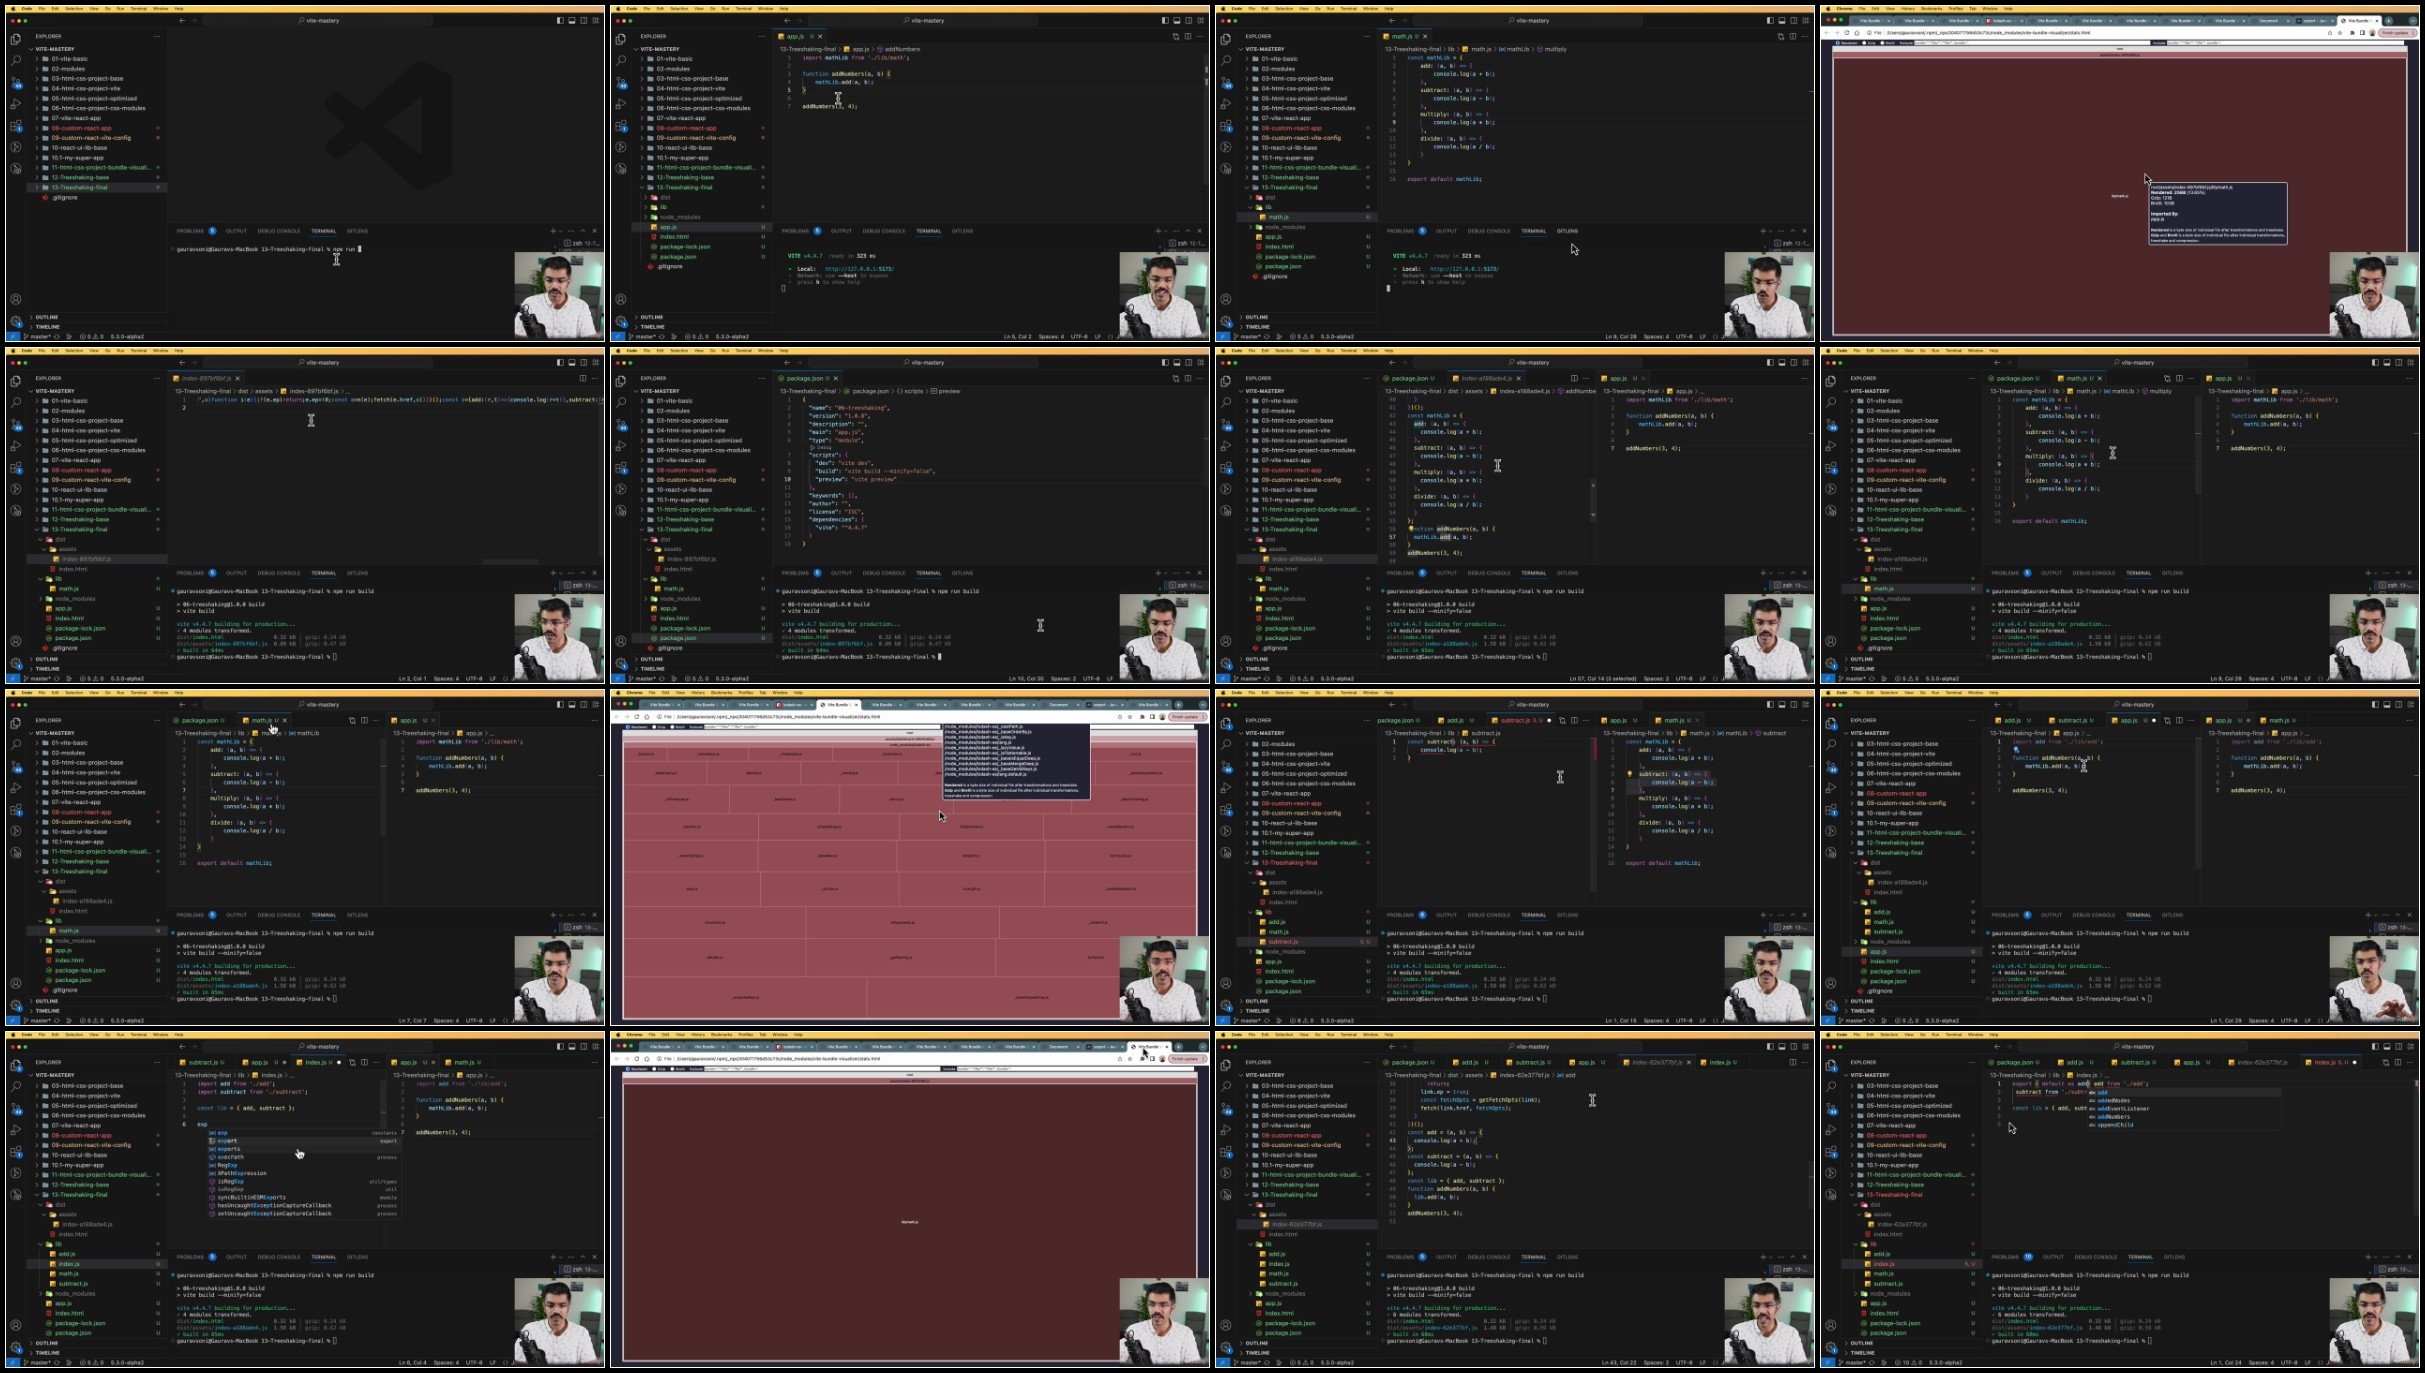This screenshot has height=1373, width=2425.
Task: Open Local 127.0.0.1:5173 link in the app.js-only frame
Action: (x=859, y=269)
